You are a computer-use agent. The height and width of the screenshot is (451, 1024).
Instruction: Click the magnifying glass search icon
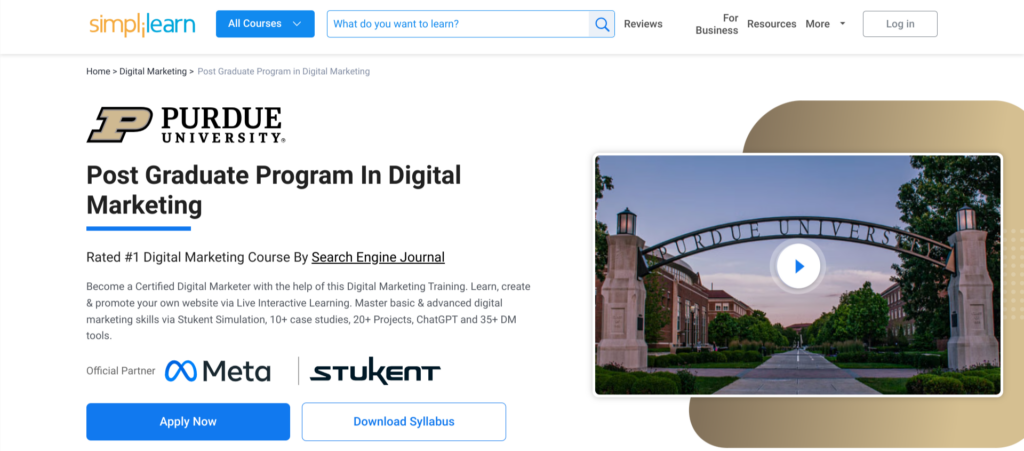602,24
